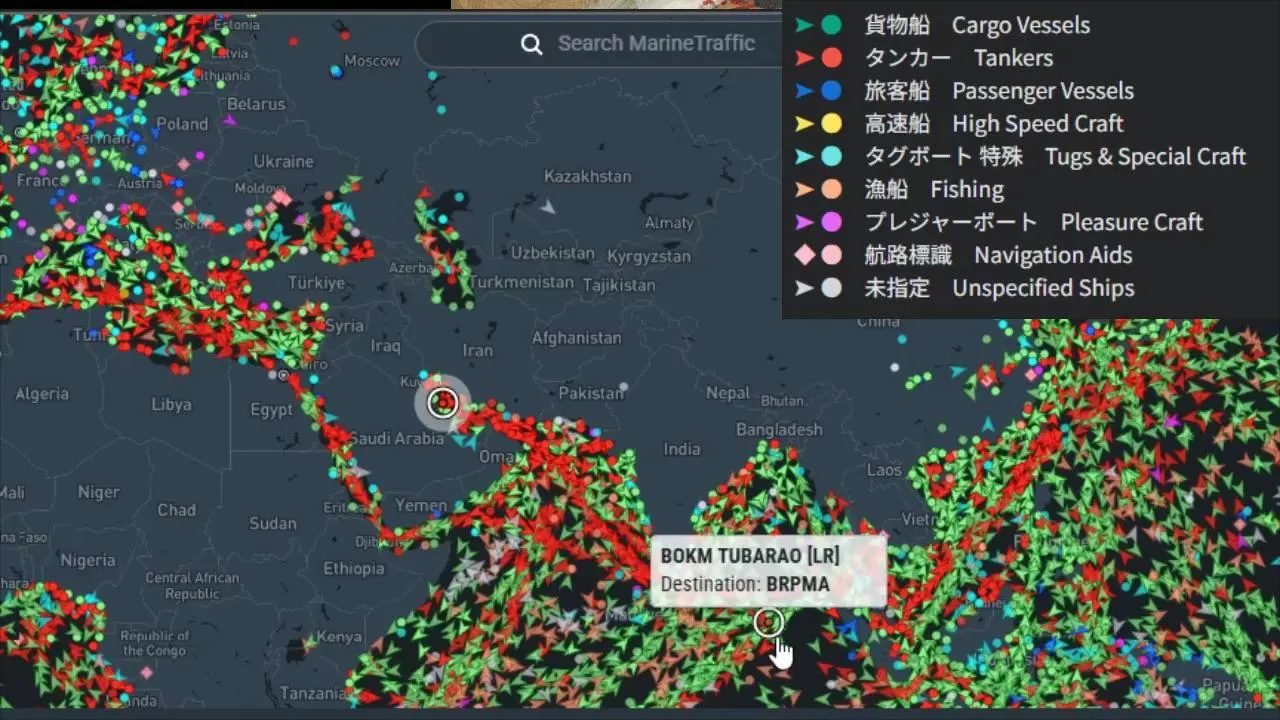Image resolution: width=1280 pixels, height=720 pixels.
Task: Click the cyan Tugs & Special Craft dot
Action: pyautogui.click(x=831, y=157)
